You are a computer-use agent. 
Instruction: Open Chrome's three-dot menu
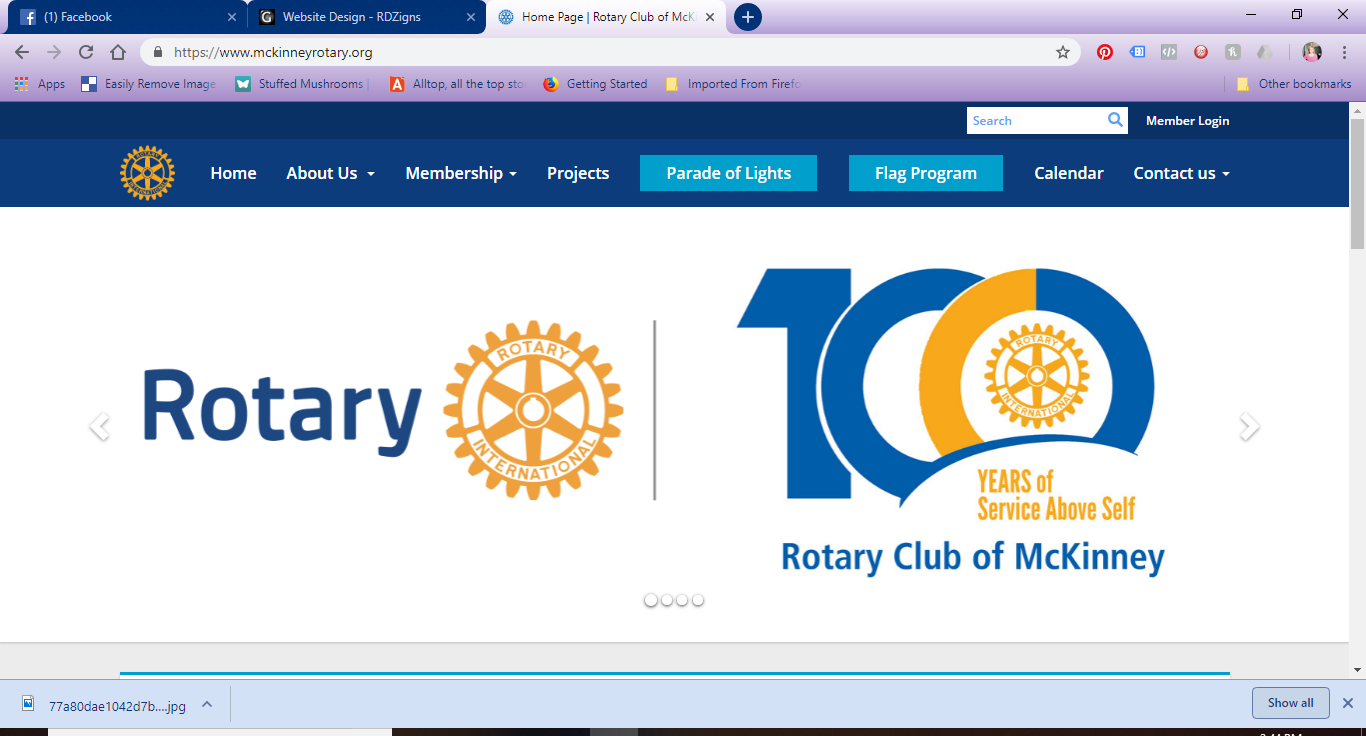1343,52
